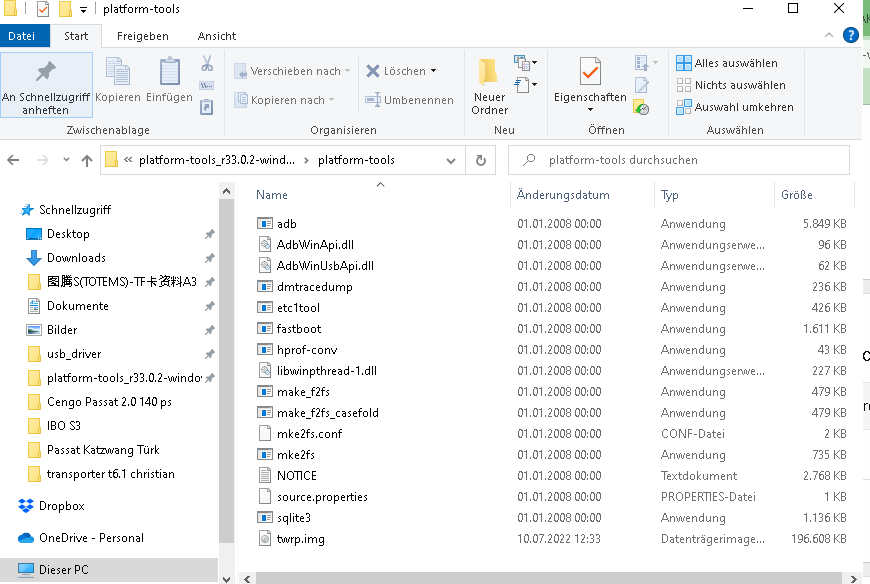
Task: Open the usb_driver folder in sidebar
Action: tap(64, 354)
